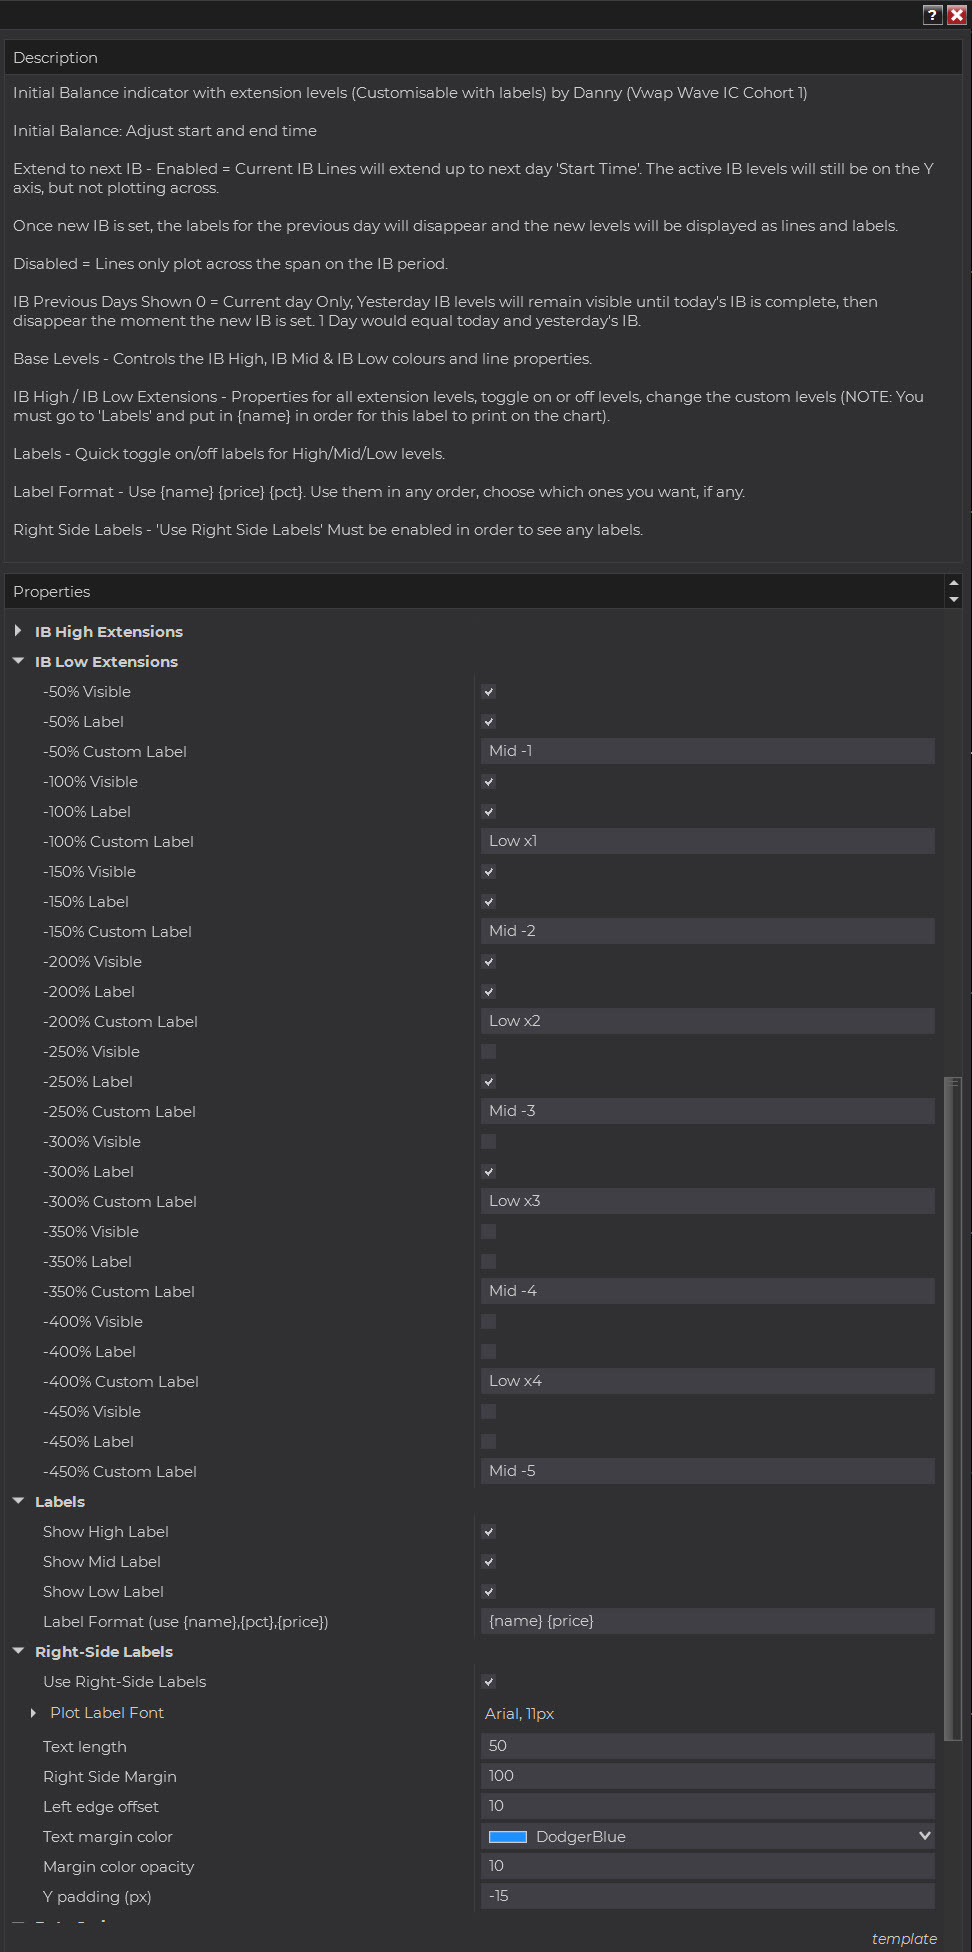The width and height of the screenshot is (972, 1952).
Task: Toggle the -250% Label checkbox
Action: 489,1081
